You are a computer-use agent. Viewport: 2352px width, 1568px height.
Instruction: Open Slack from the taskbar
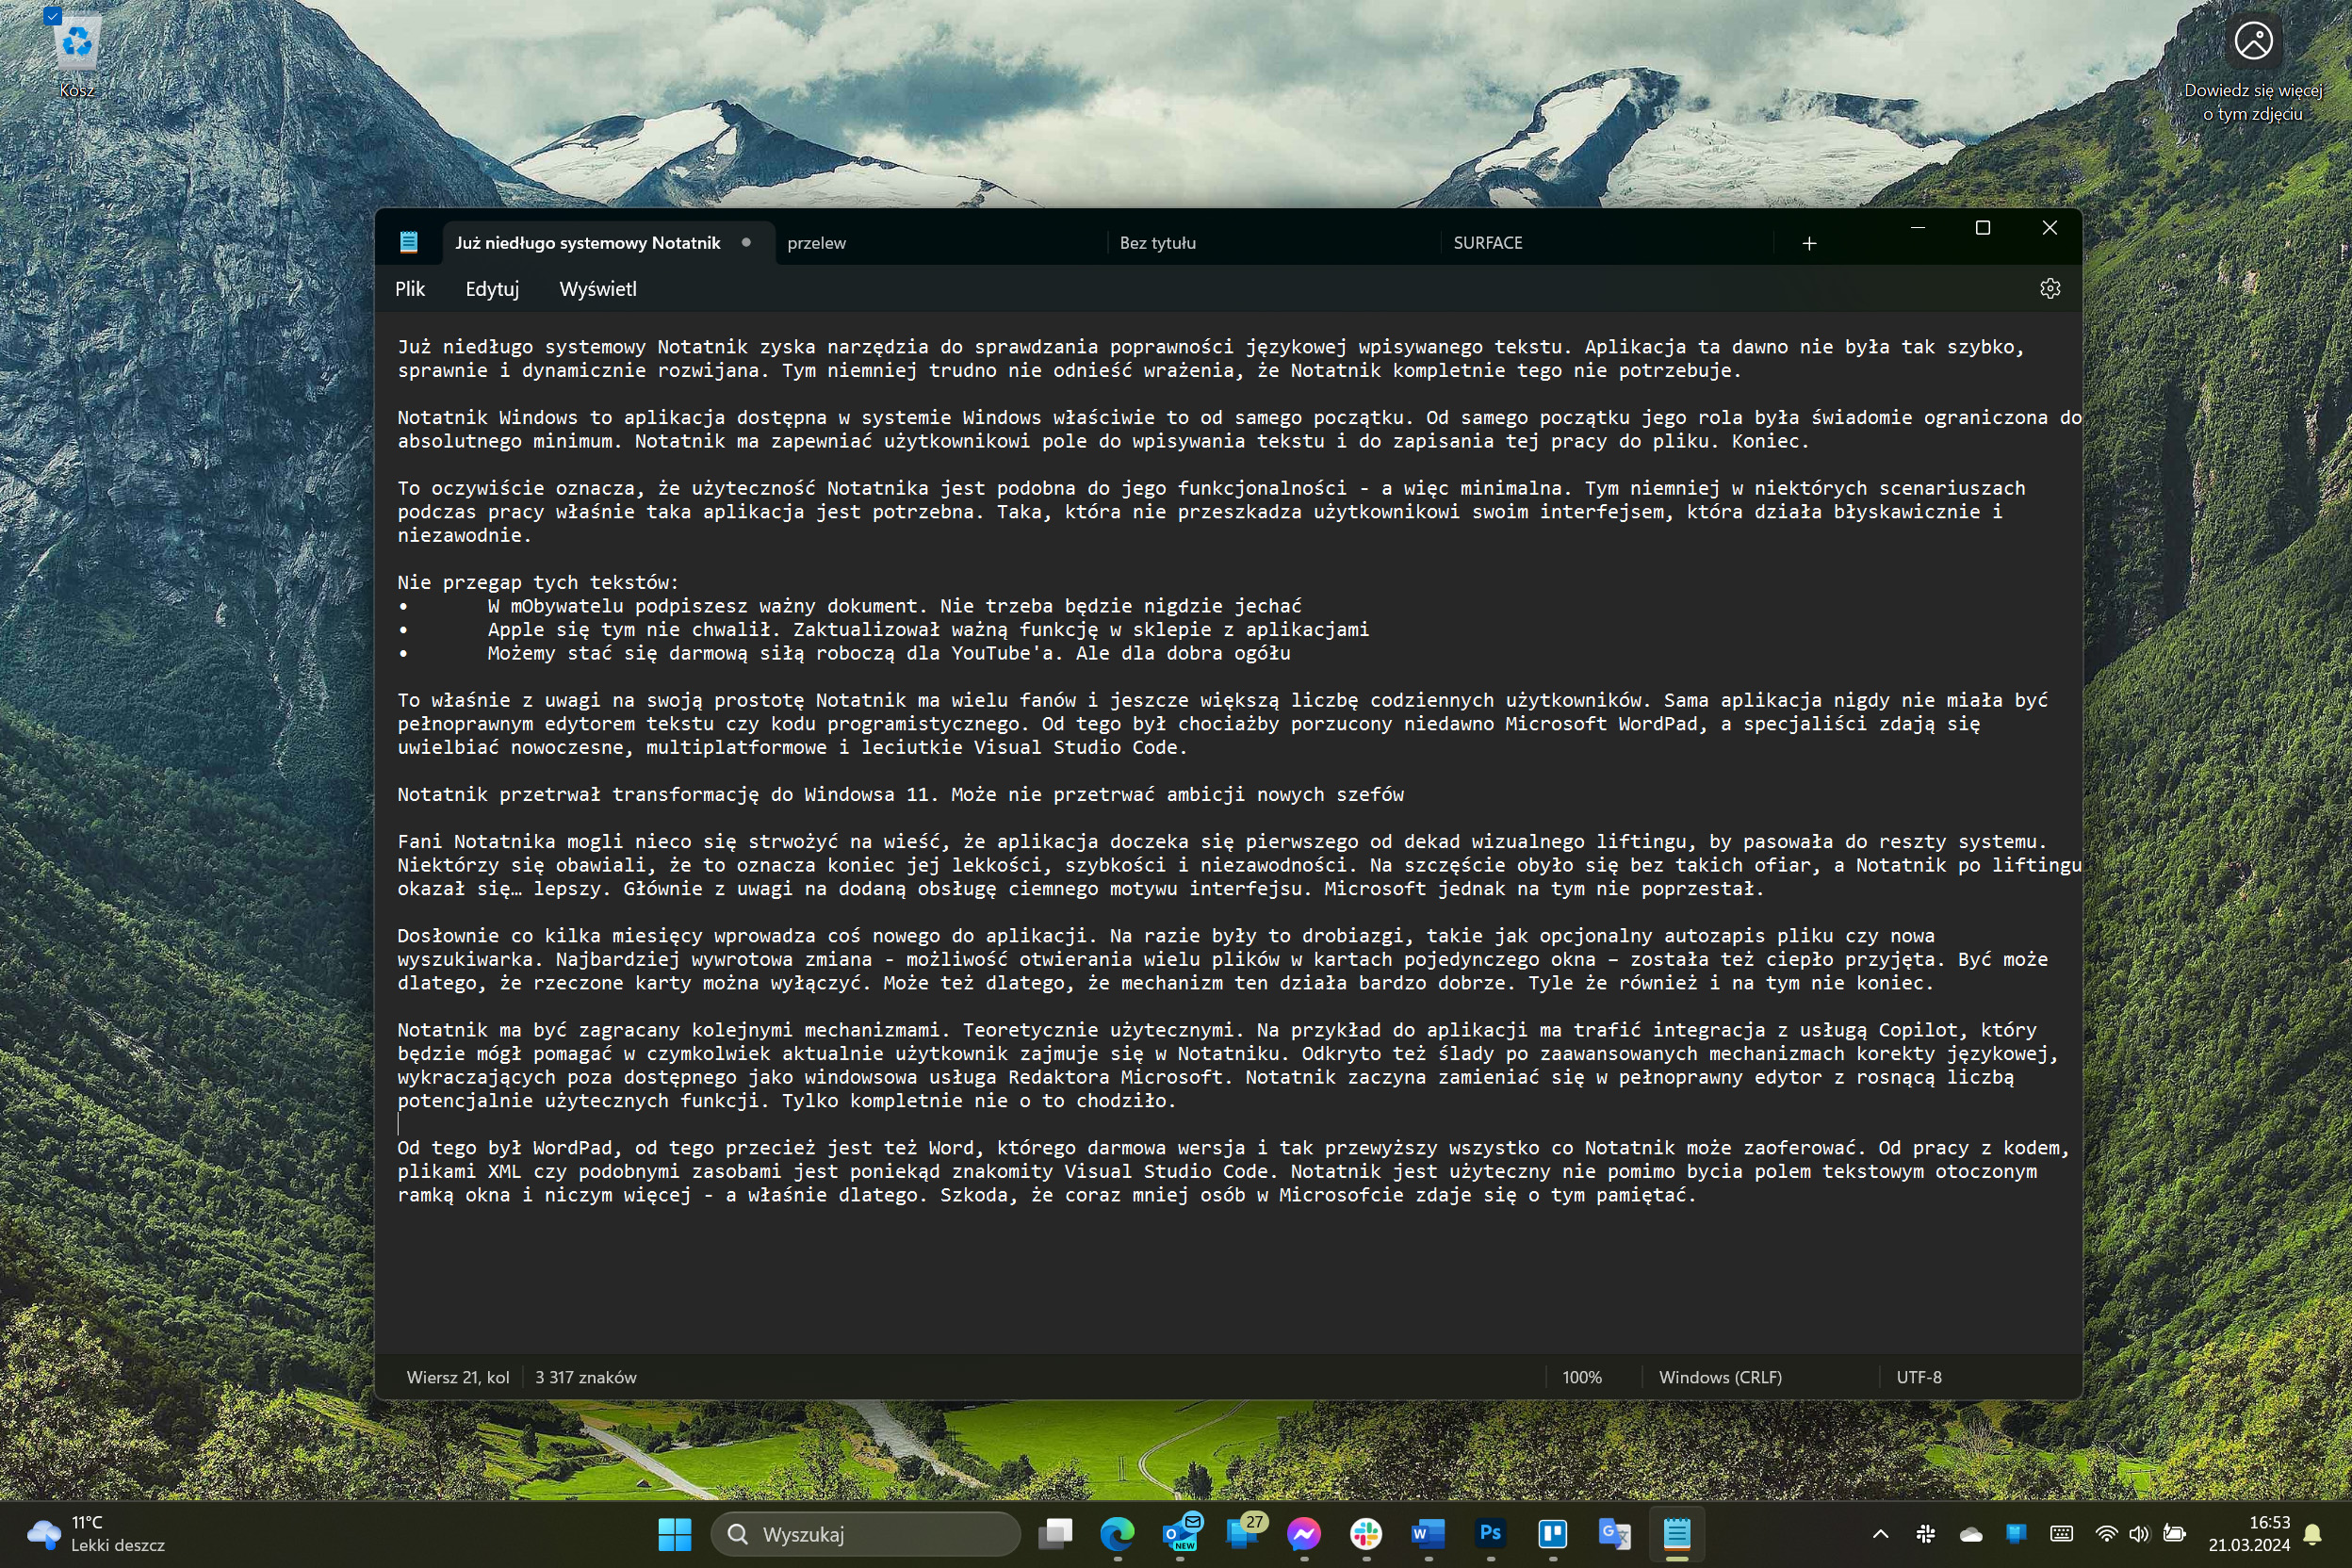1366,1533
